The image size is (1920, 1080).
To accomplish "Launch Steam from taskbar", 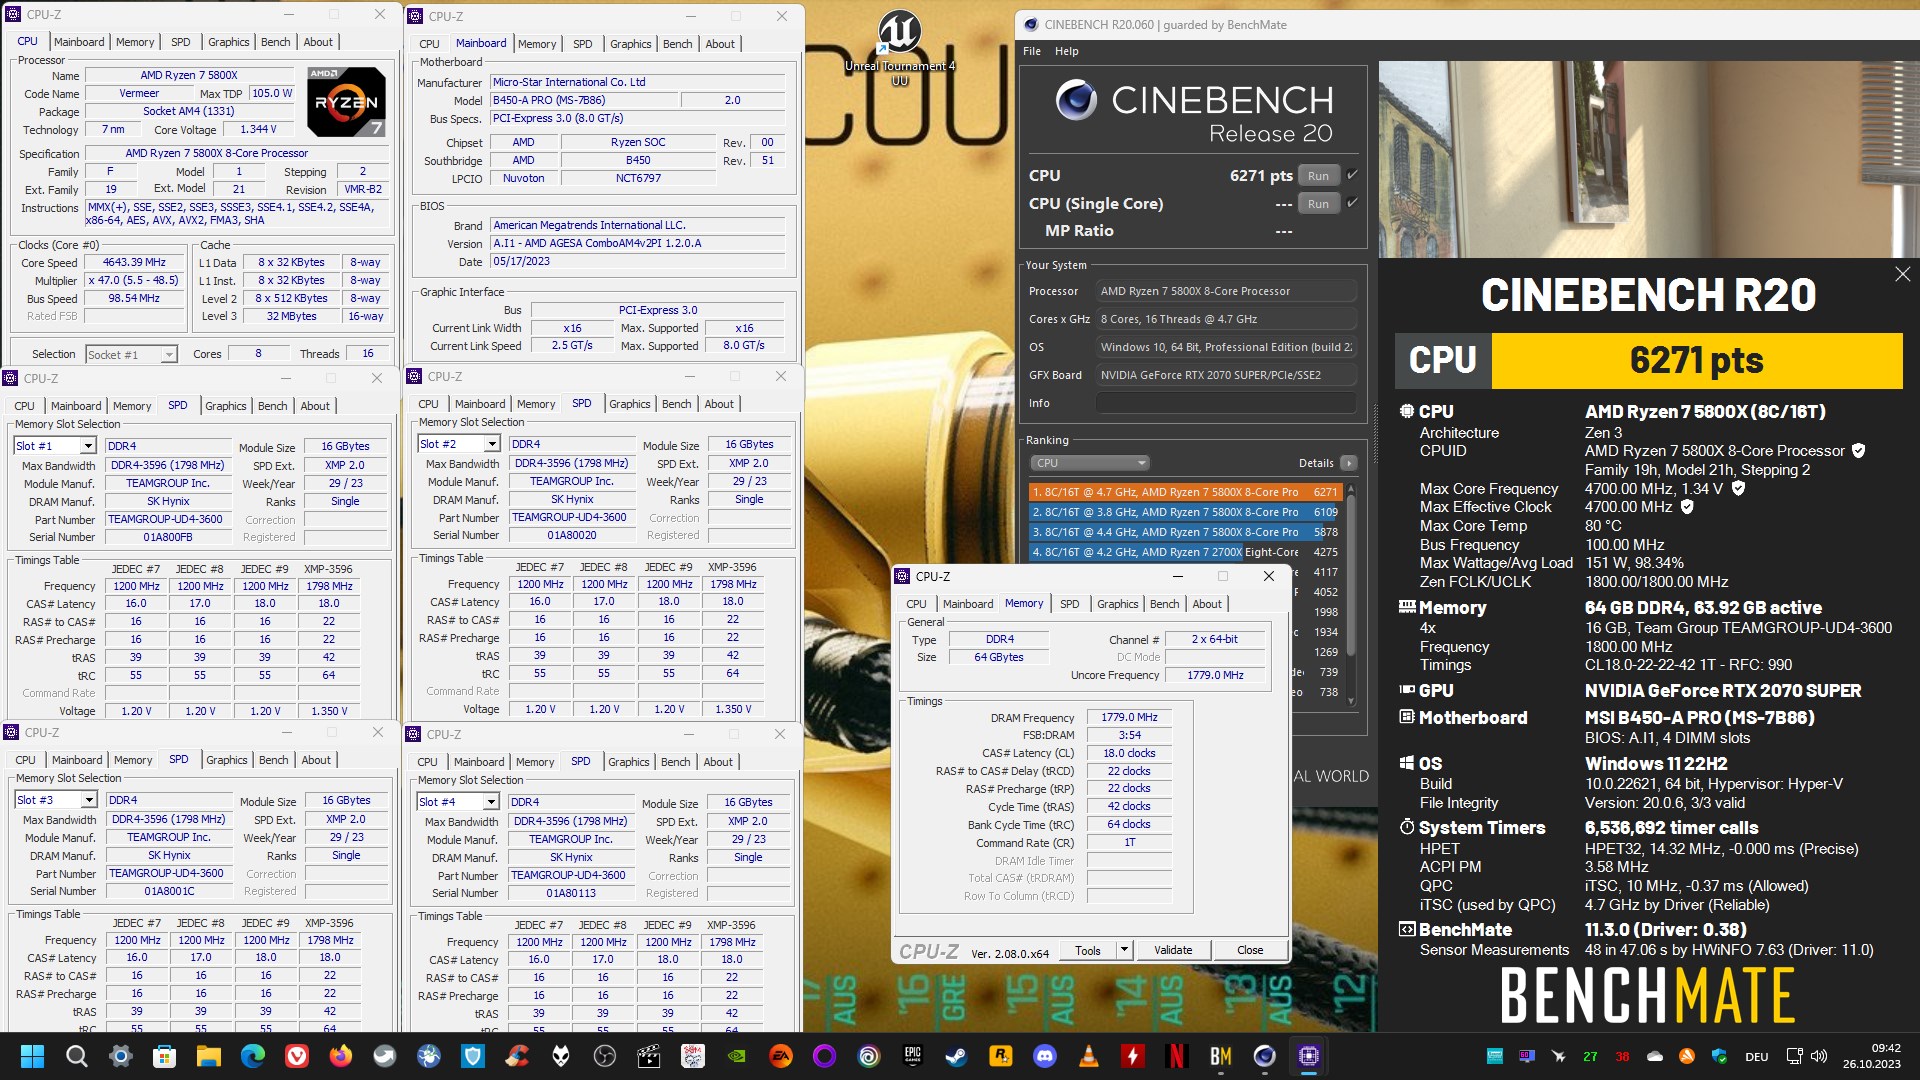I will (956, 1056).
